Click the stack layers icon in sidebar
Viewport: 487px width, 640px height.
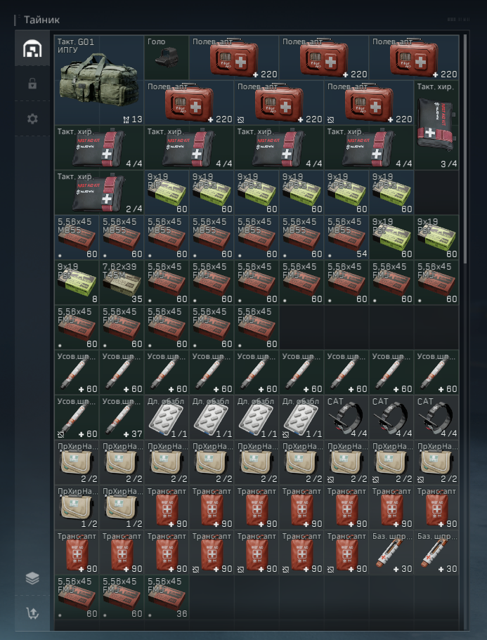pos(32,578)
